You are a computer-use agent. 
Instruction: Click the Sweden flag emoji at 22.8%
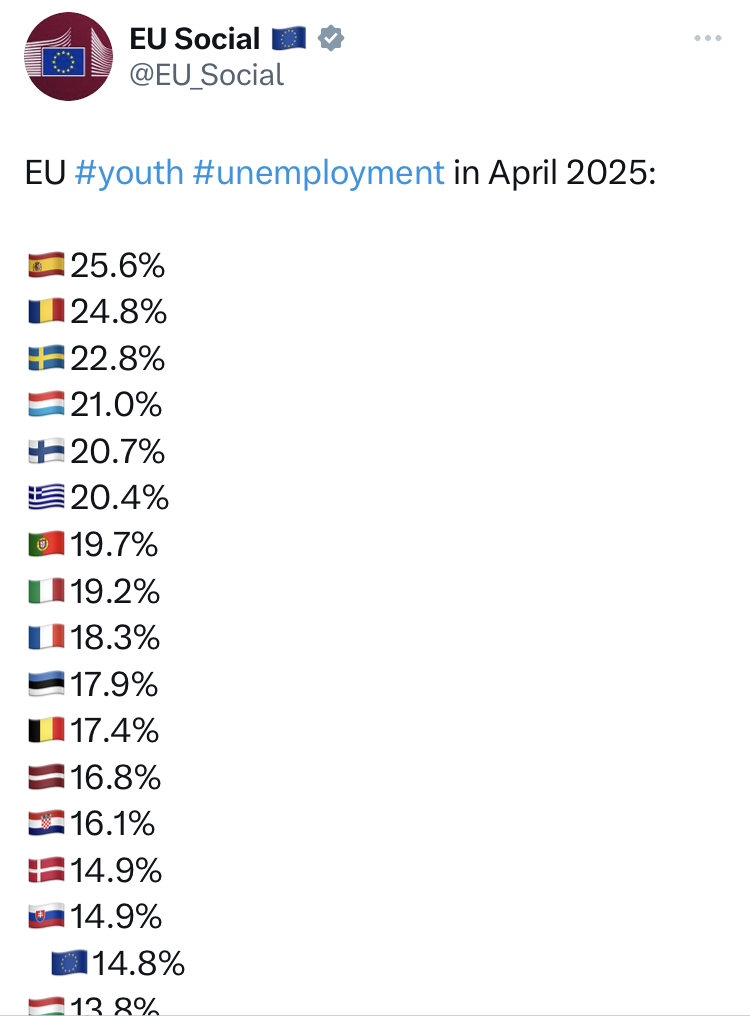click(47, 358)
